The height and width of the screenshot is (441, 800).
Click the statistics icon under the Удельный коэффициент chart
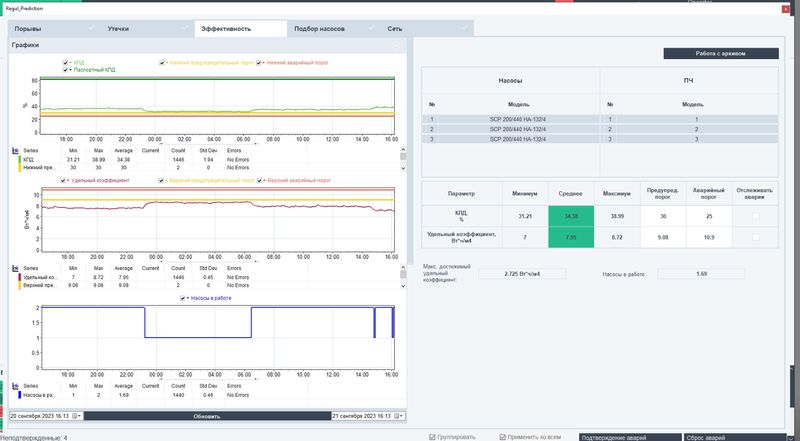pyautogui.click(x=14, y=269)
